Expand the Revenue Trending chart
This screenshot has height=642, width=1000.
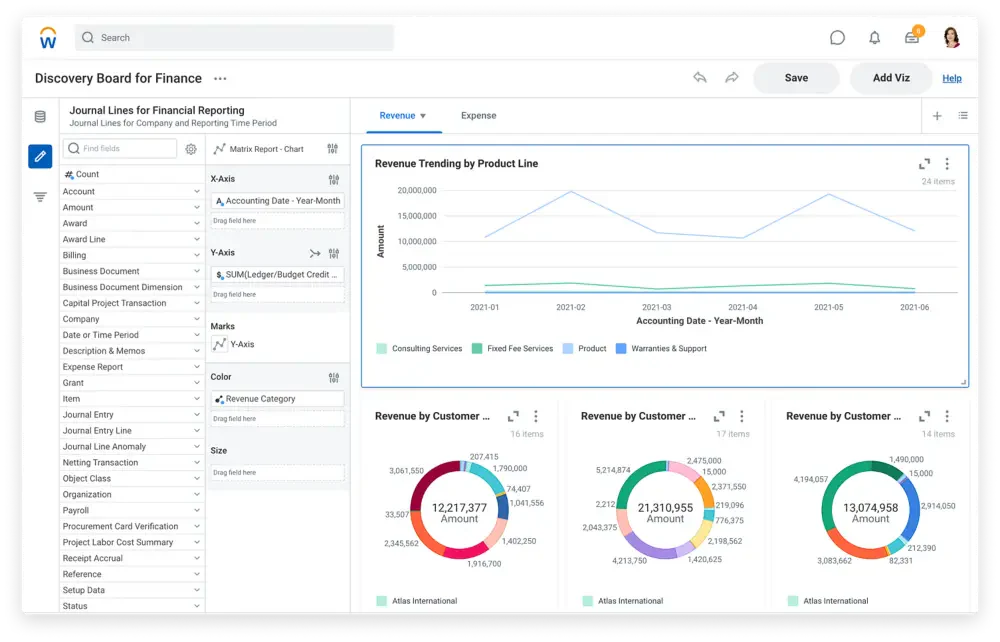[x=924, y=164]
